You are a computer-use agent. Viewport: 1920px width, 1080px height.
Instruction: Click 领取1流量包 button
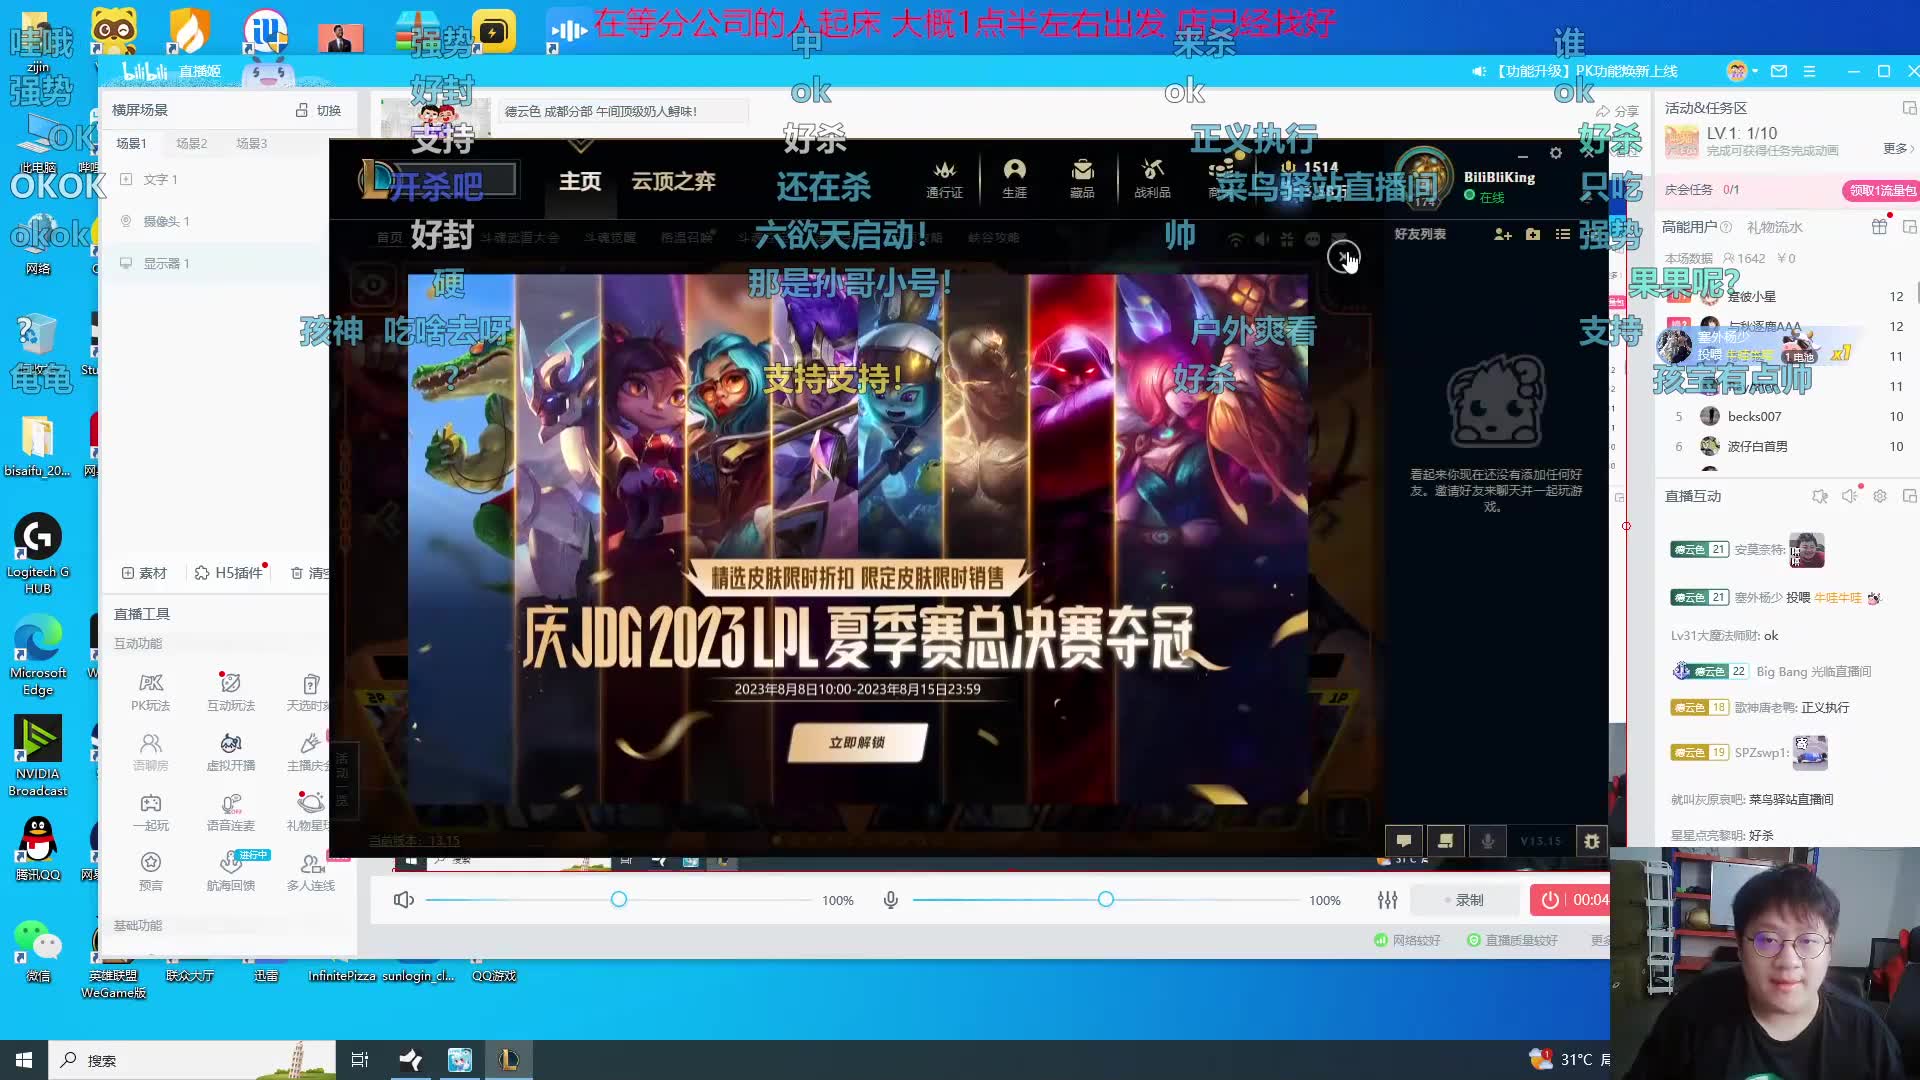pos(1881,190)
